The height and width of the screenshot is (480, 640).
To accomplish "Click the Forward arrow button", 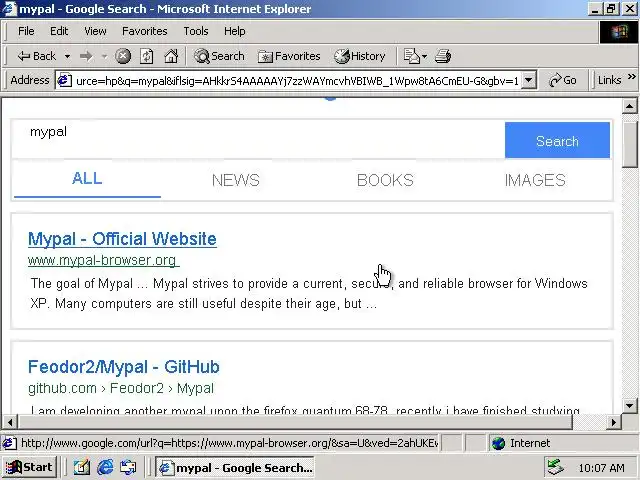I will (x=86, y=56).
